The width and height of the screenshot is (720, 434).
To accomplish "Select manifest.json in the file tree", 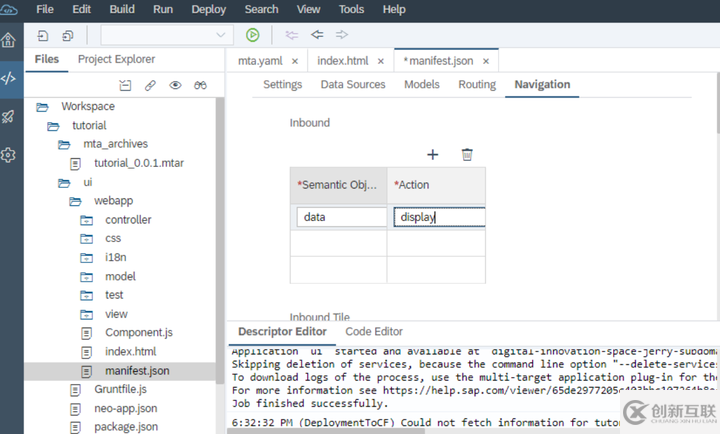I will click(x=137, y=371).
